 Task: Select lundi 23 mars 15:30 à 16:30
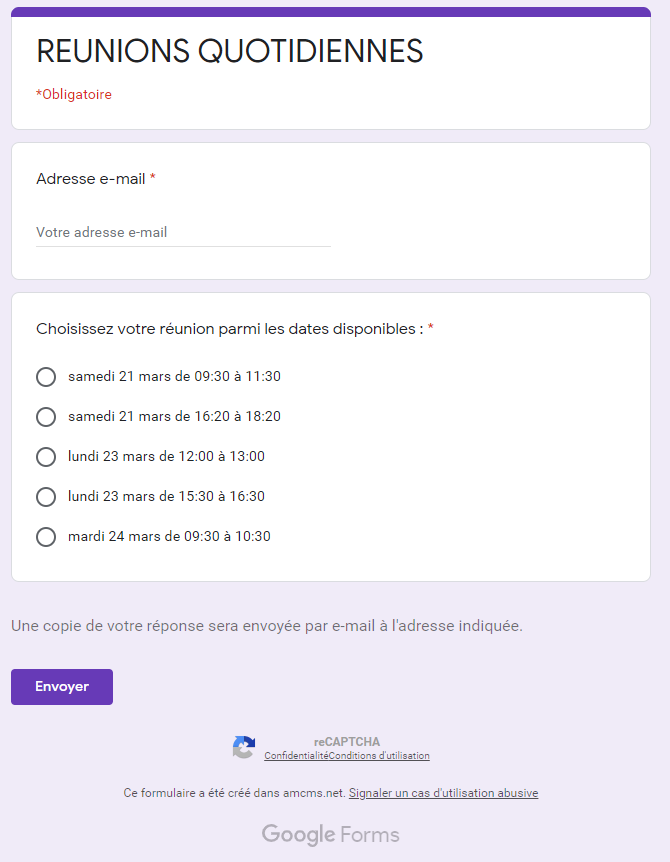coord(46,497)
